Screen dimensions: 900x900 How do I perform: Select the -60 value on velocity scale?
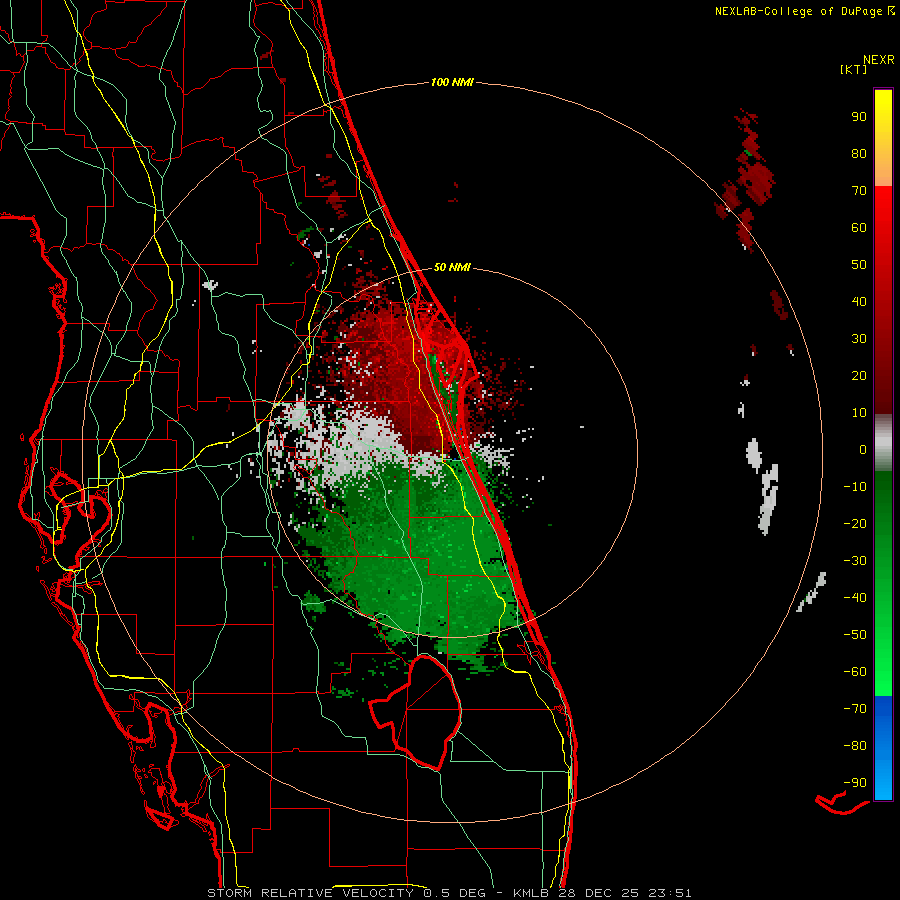pos(855,672)
